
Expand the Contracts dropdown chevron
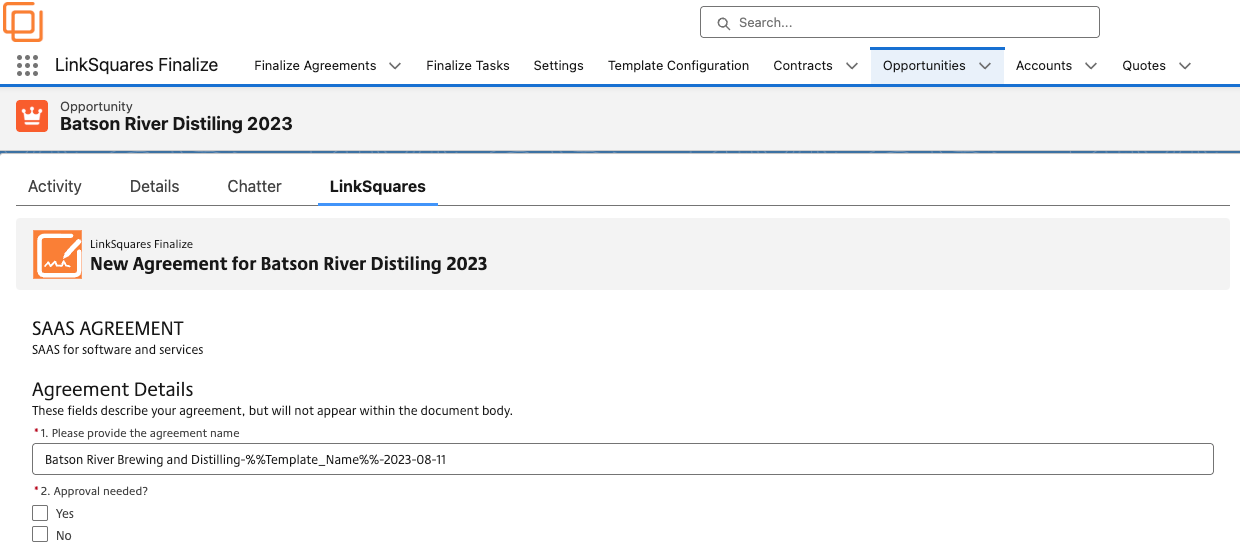pyautogui.click(x=852, y=66)
